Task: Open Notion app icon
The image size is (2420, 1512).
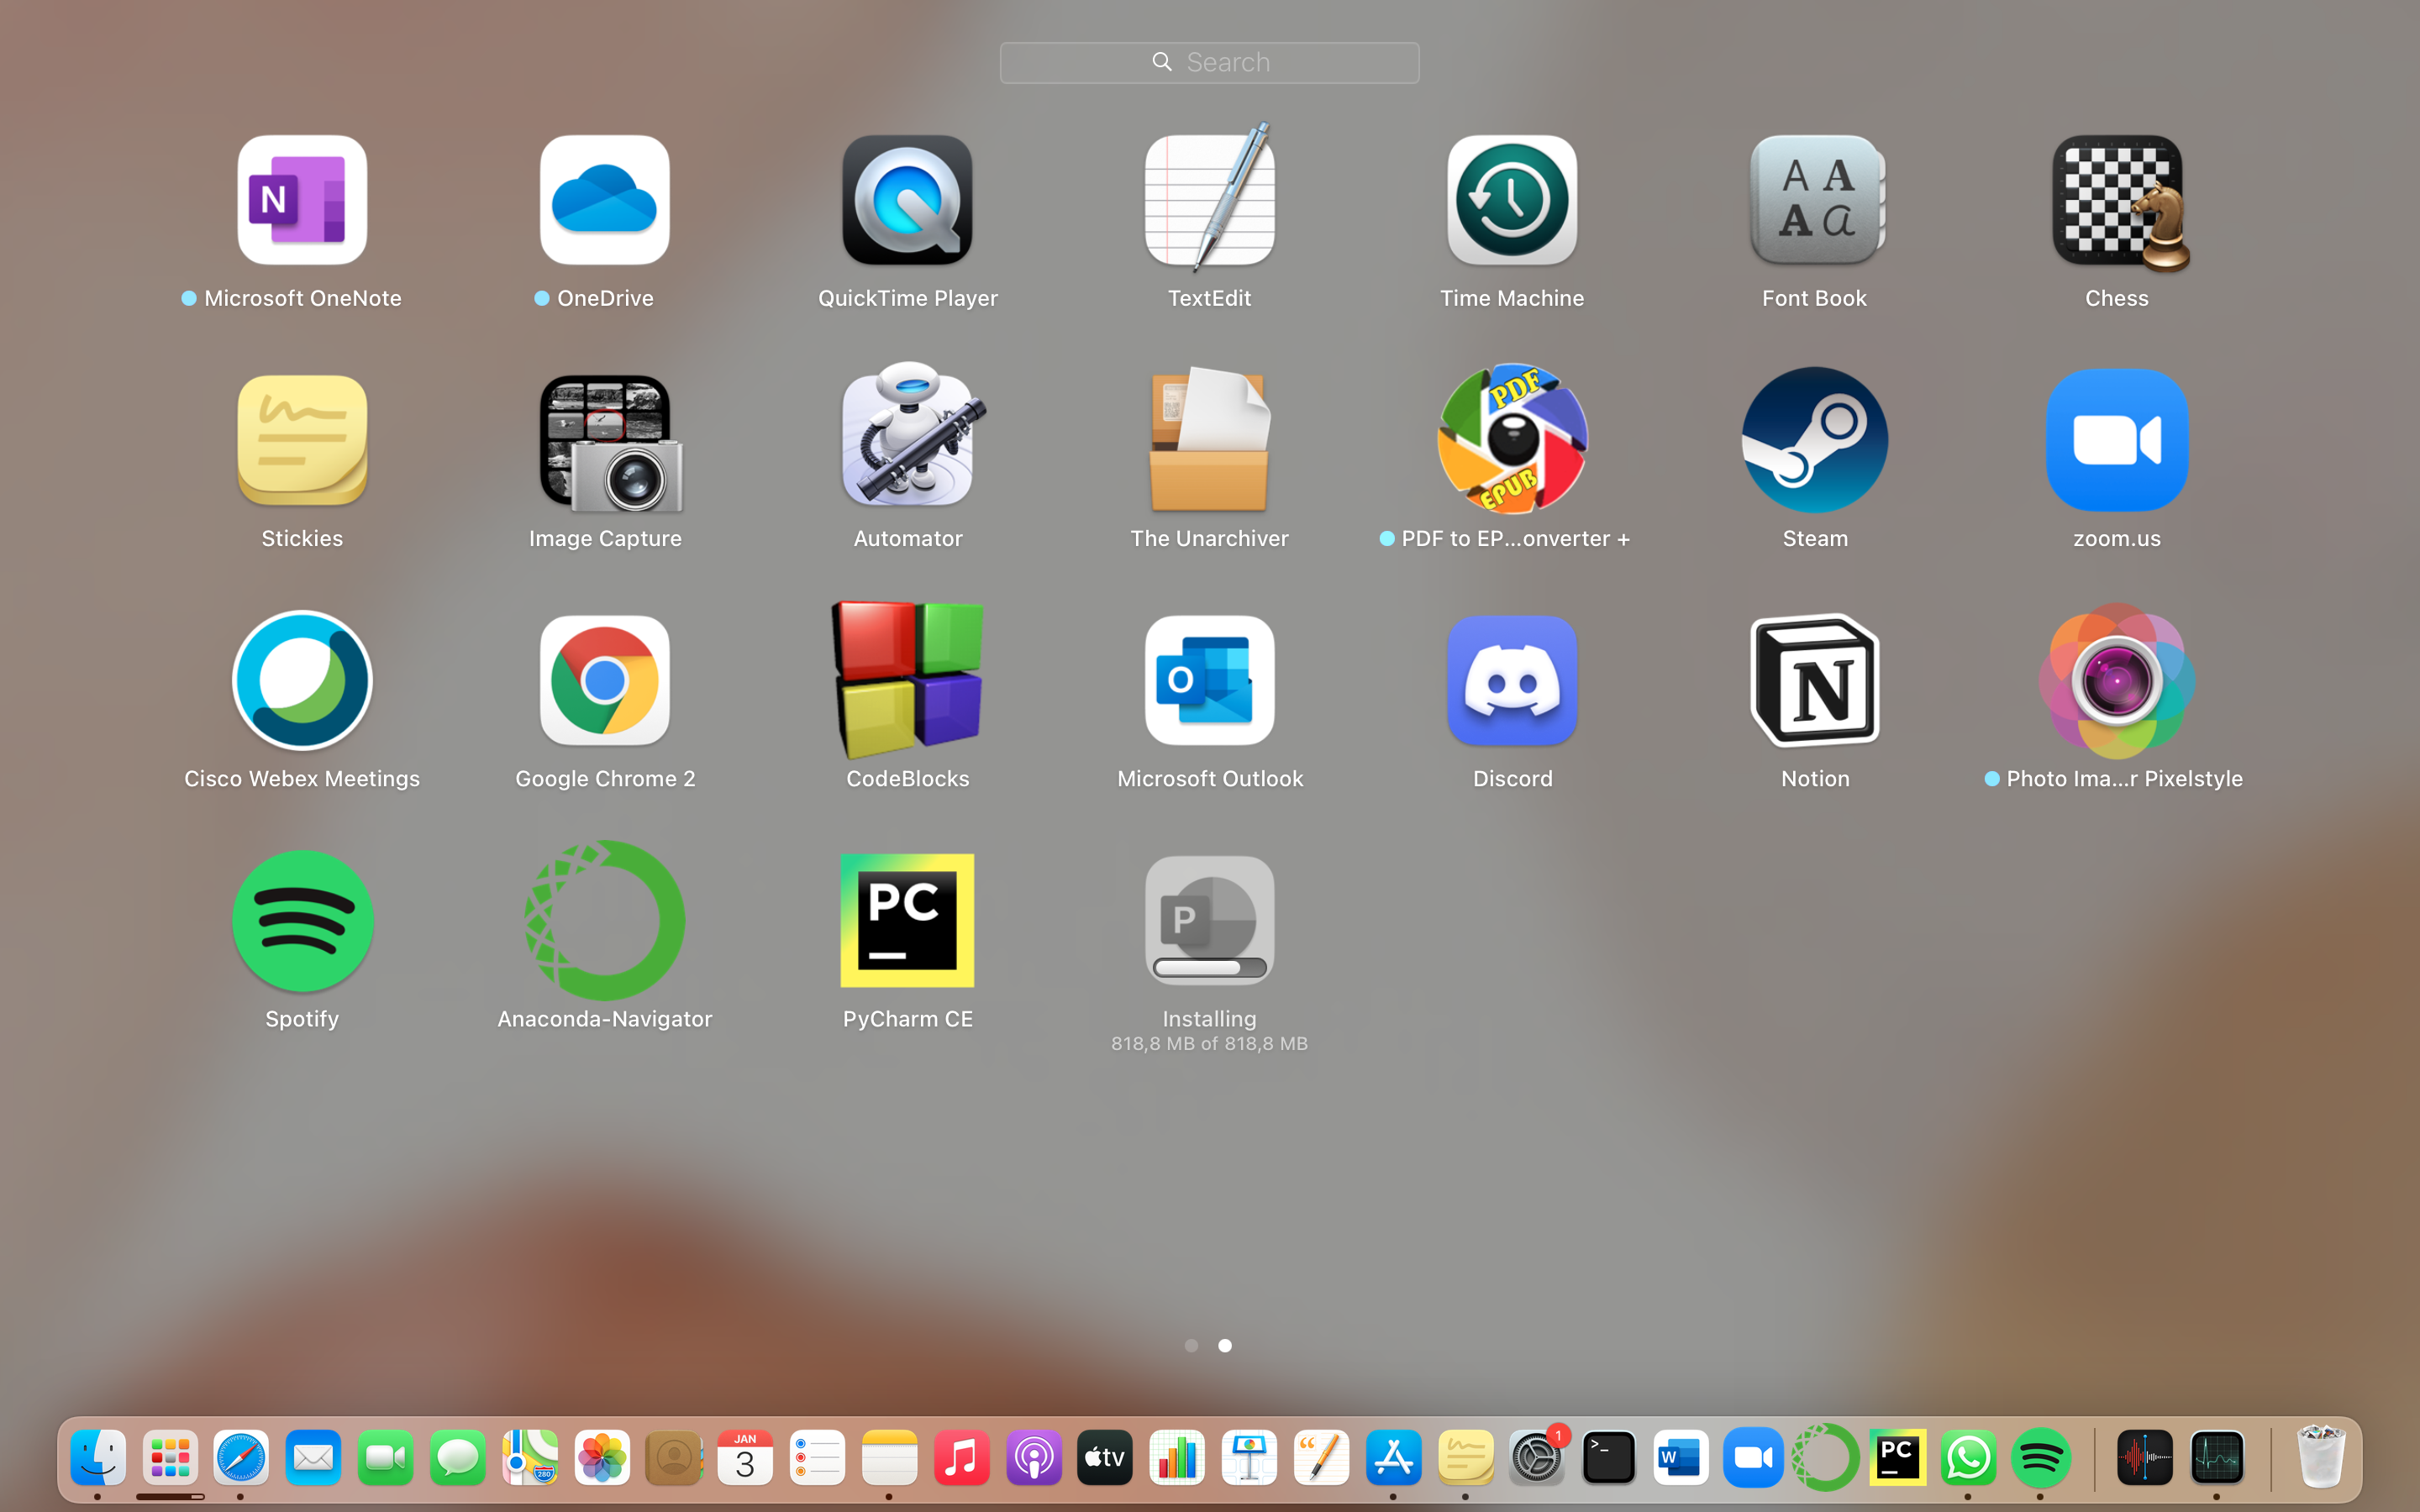Action: coord(1814,680)
